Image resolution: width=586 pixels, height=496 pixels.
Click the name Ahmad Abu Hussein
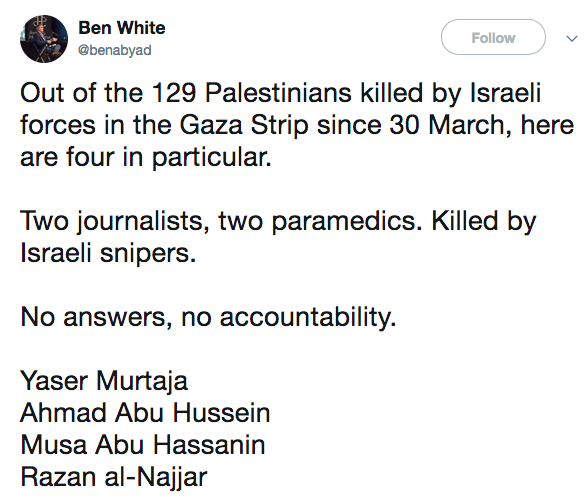coord(145,413)
